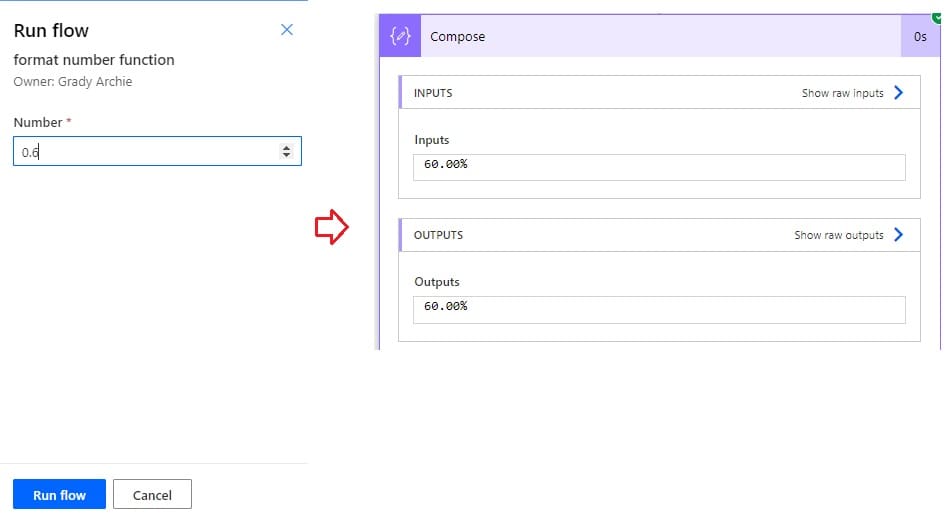
Task: Select the Outputs value 60.00% field
Action: coord(659,310)
